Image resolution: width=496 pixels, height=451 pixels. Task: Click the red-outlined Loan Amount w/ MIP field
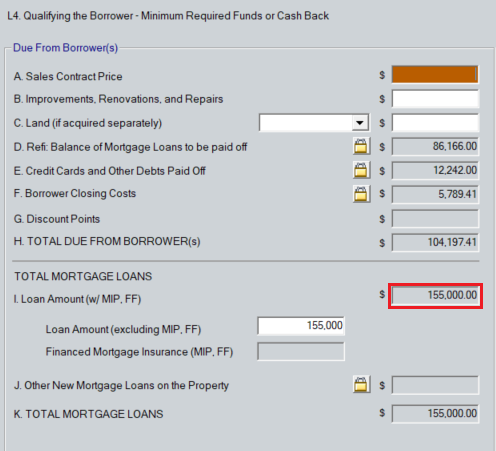[x=435, y=296]
